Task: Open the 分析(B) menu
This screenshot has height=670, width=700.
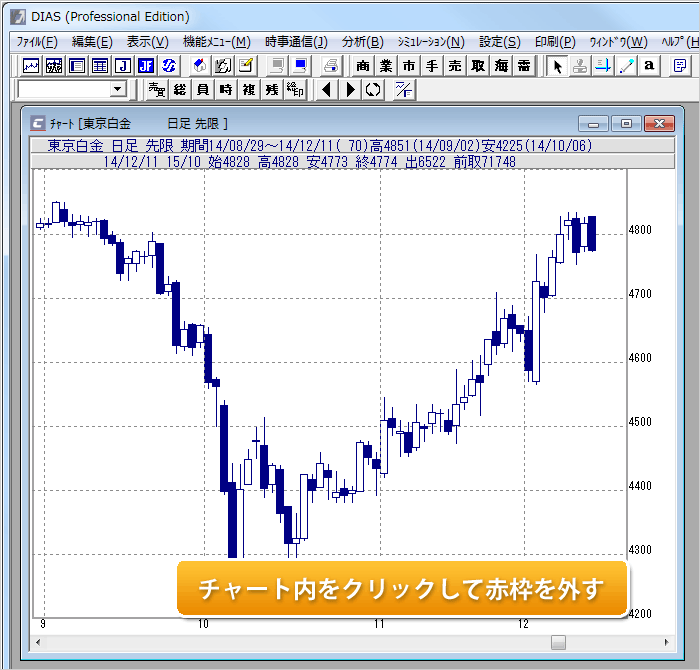Action: pos(362,42)
